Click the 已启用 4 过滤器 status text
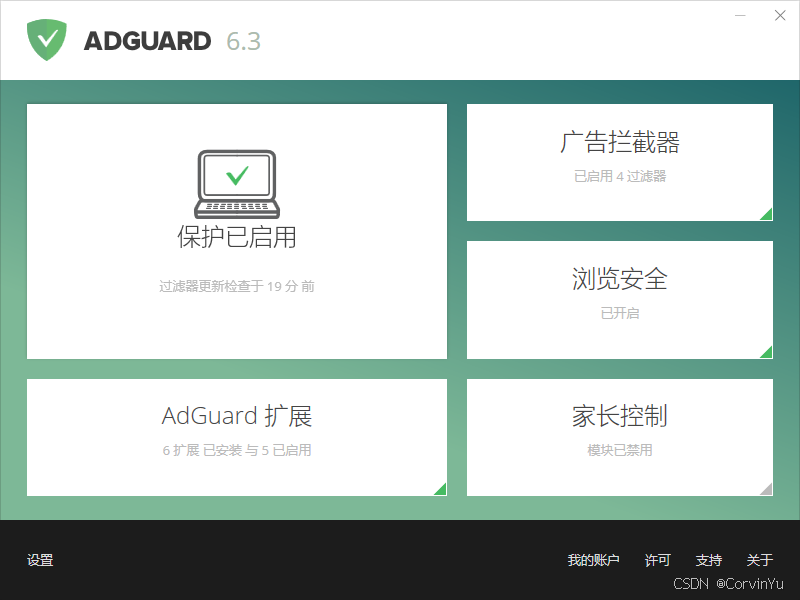Viewport: 800px width, 600px height. coord(620,177)
